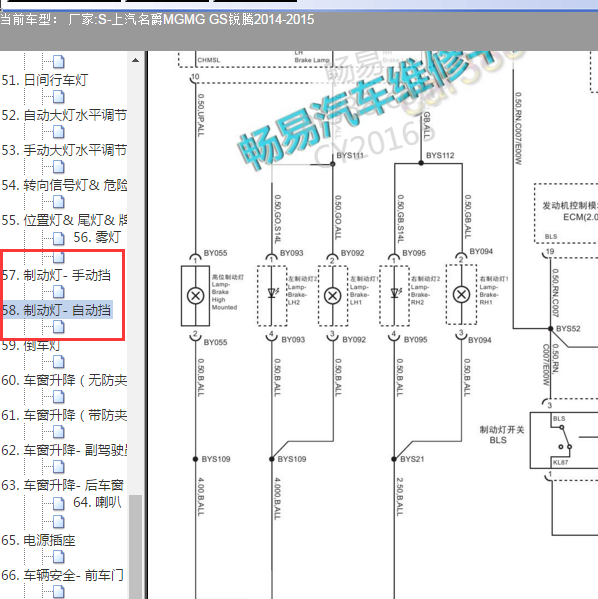Click the '高位制动灯 Lamp-Brake High Mounted' label
598x599 pixels.
(x=228, y=292)
